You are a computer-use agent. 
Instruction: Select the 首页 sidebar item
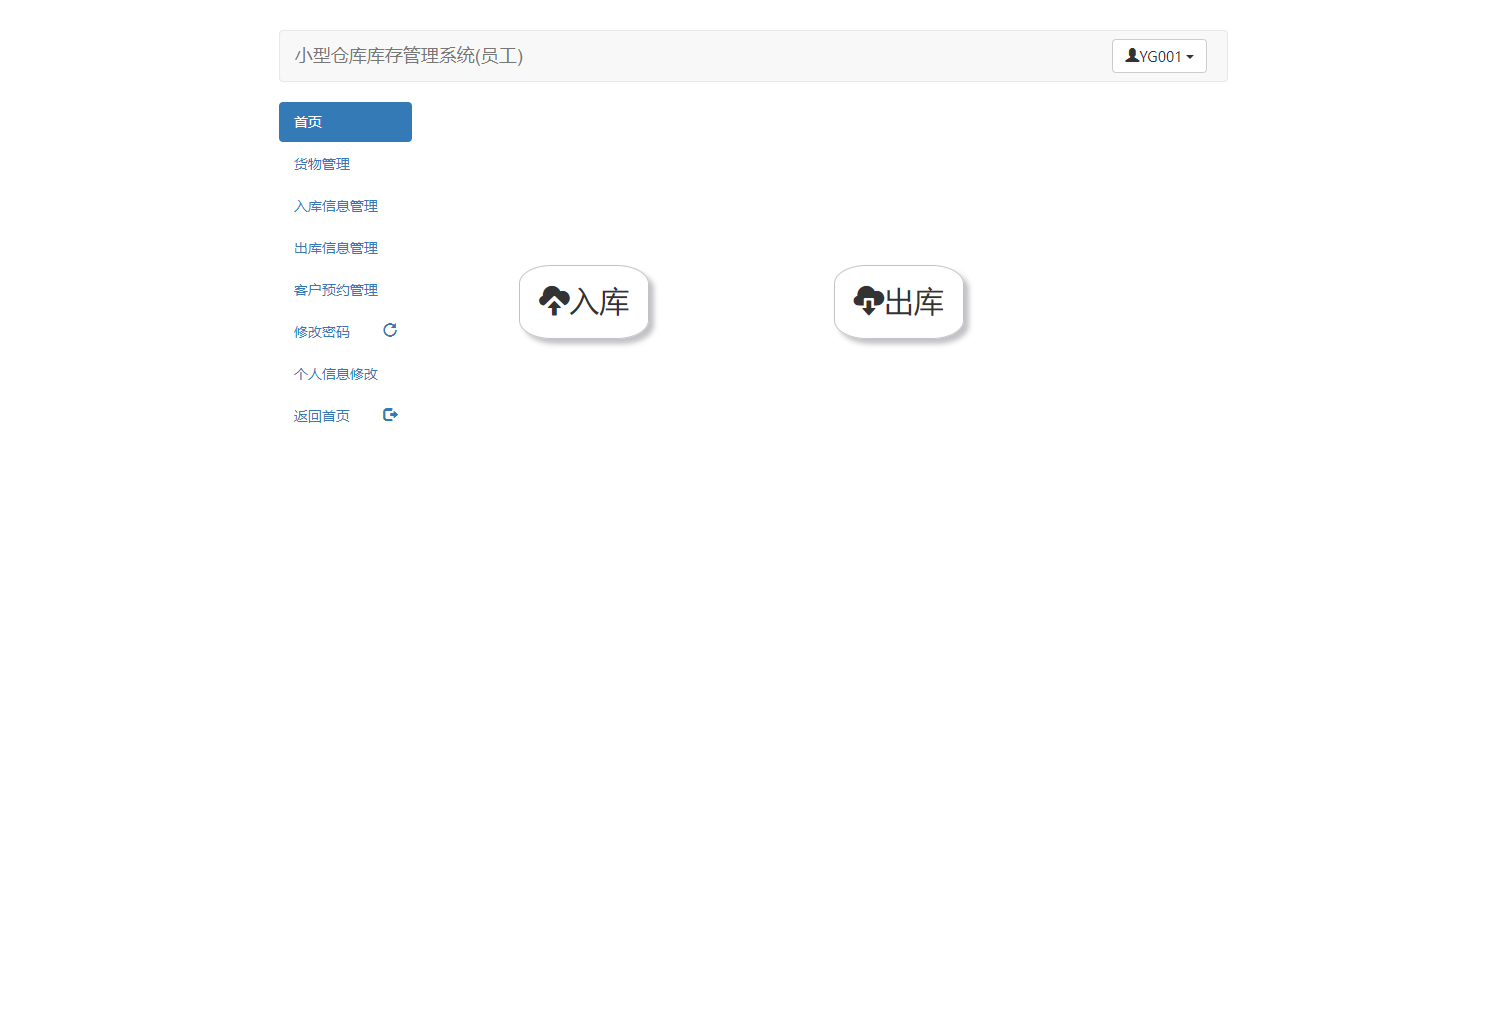(345, 122)
